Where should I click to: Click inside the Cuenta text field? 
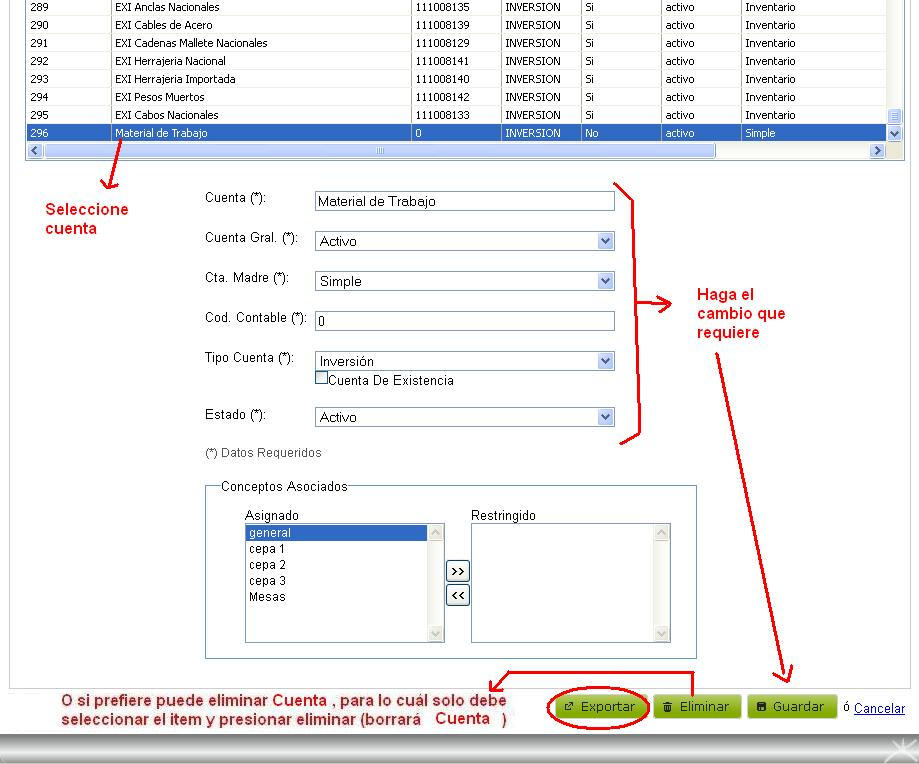point(464,200)
